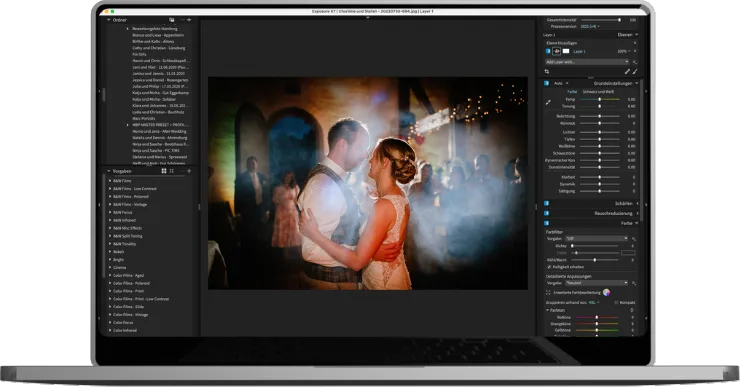Switch to the Schwarz und Weiß tab

point(598,92)
